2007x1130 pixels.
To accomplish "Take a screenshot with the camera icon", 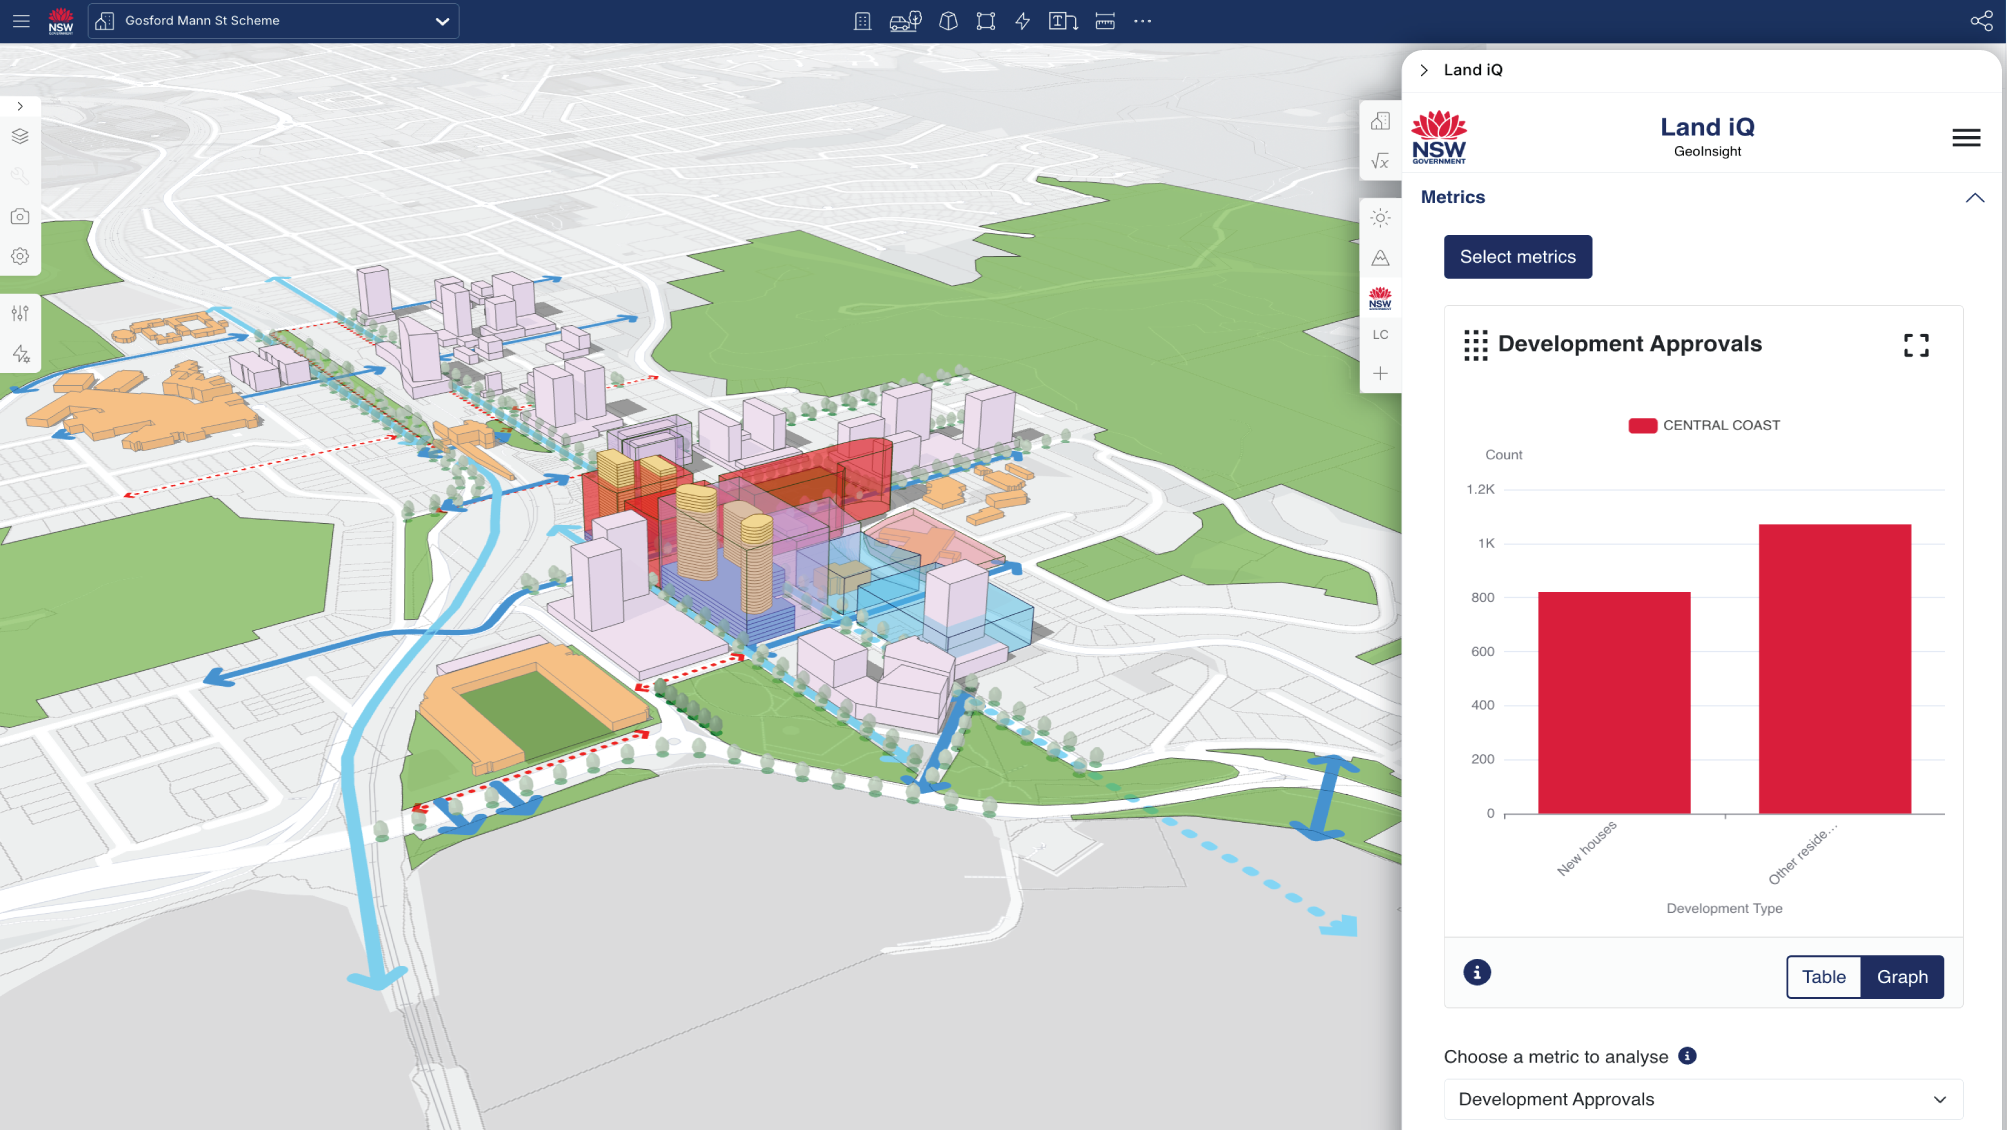I will tap(20, 216).
